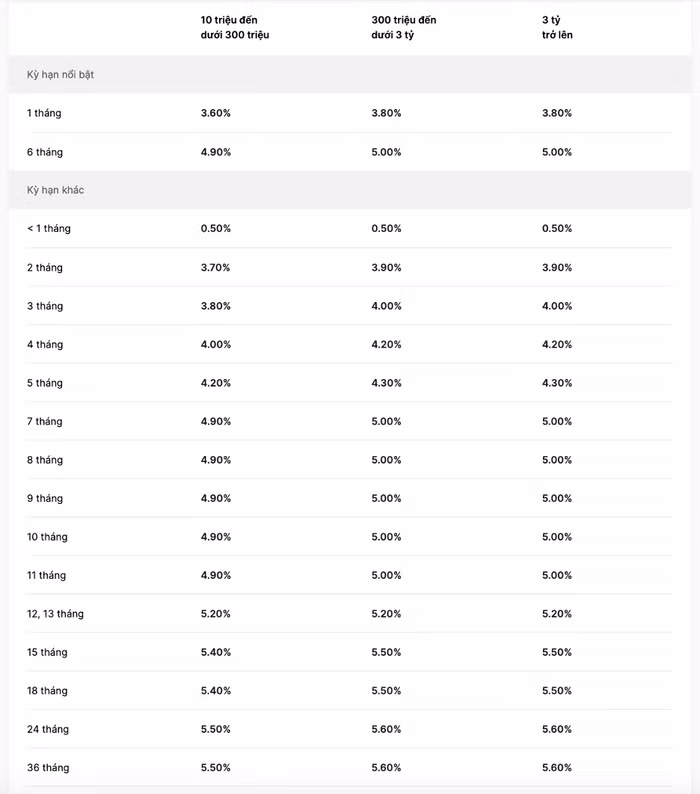The width and height of the screenshot is (700, 794).
Task: Select the "36 tháng" row label
Action: coord(48,768)
